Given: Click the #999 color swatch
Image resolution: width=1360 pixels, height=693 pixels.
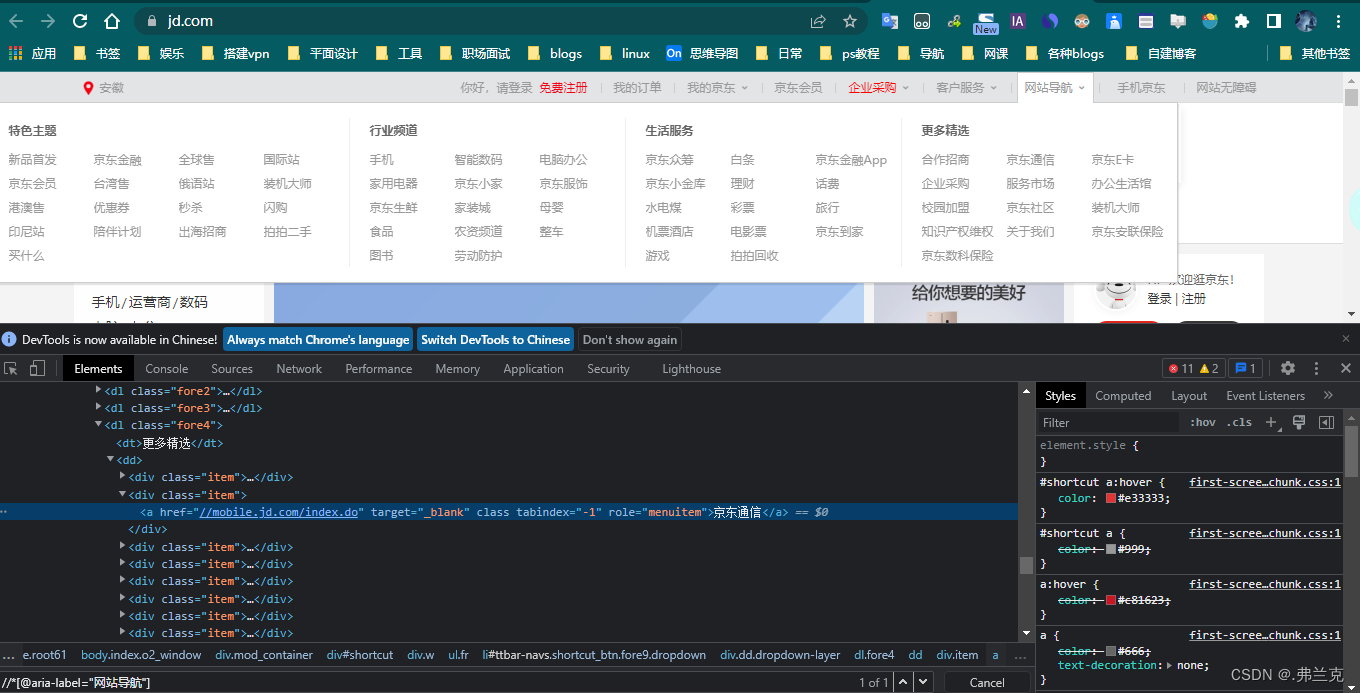Looking at the screenshot, I should [x=1110, y=549].
